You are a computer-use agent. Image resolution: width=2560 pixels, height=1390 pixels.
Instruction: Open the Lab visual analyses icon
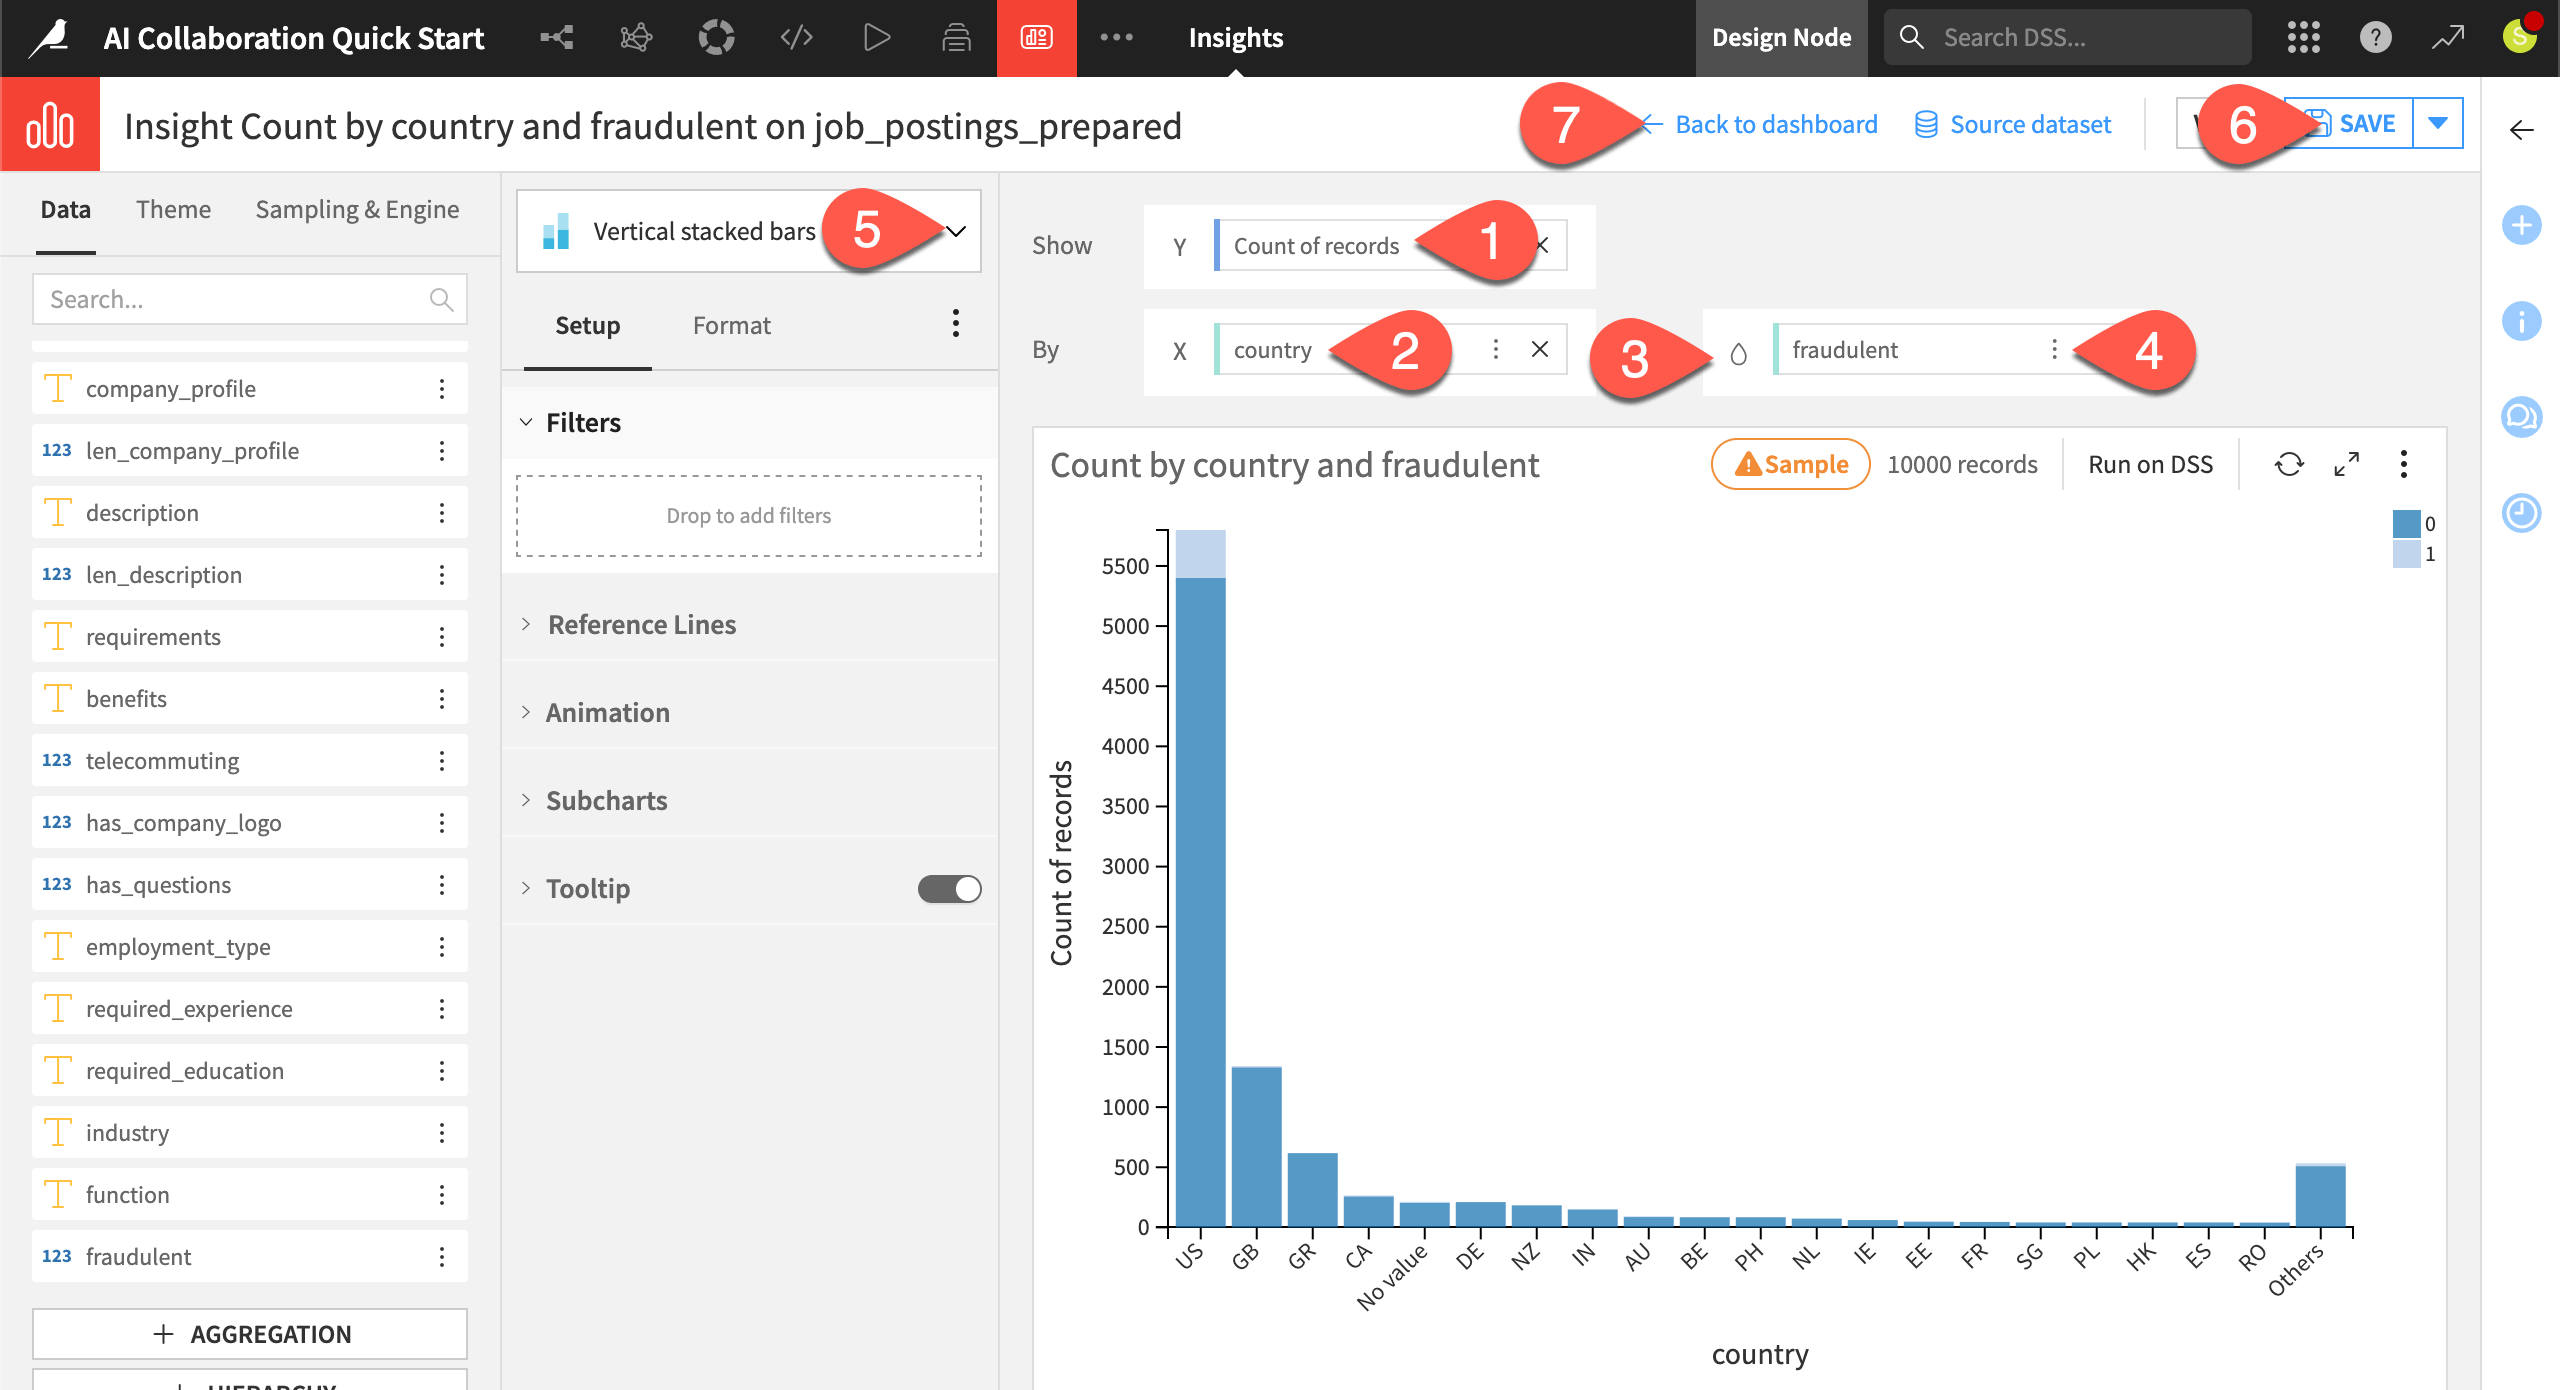636,37
